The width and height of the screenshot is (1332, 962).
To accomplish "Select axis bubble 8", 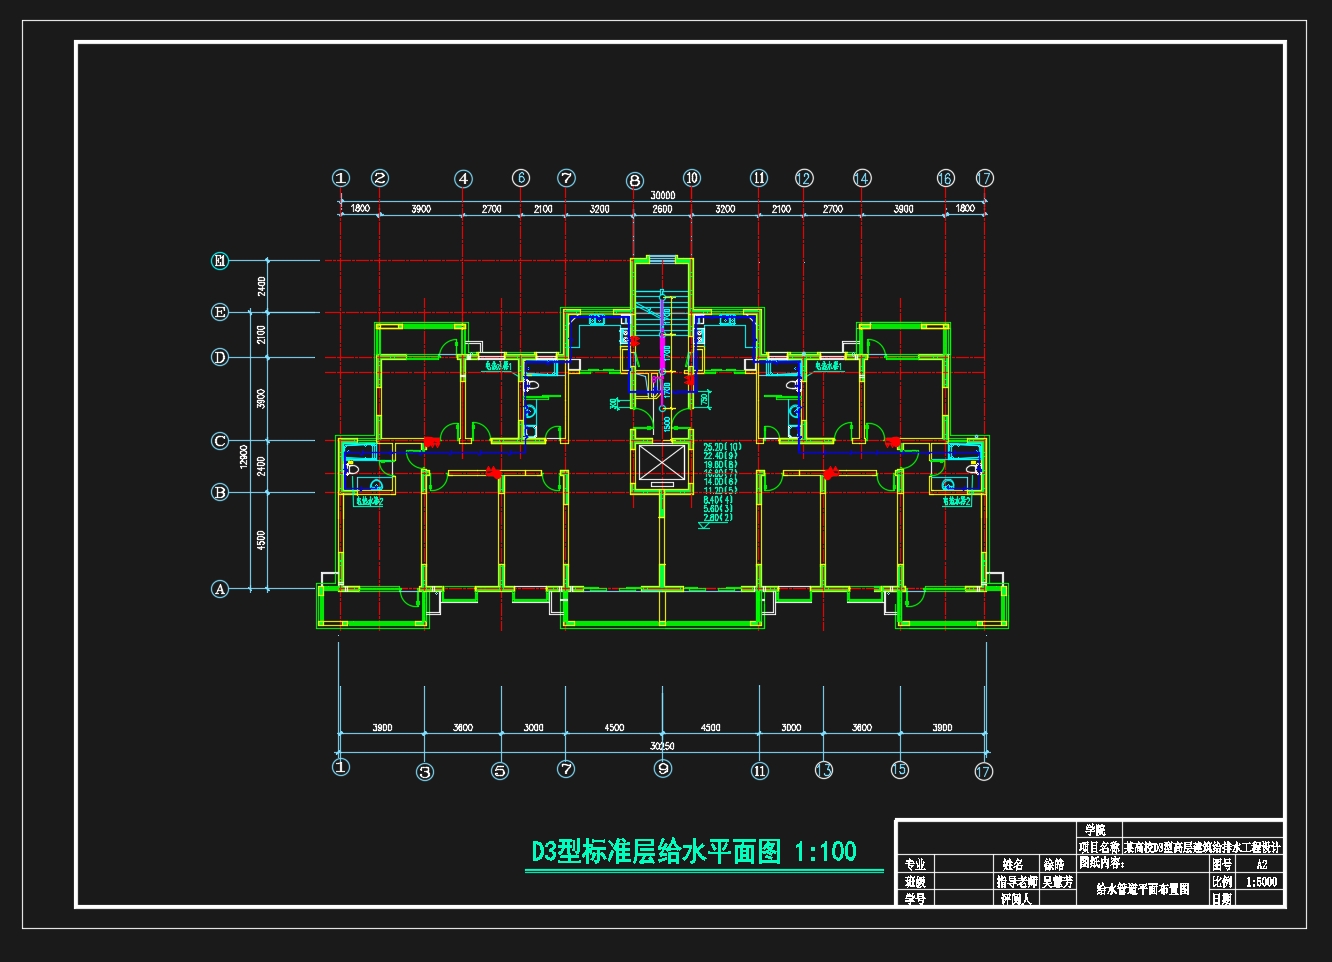I will pyautogui.click(x=635, y=181).
